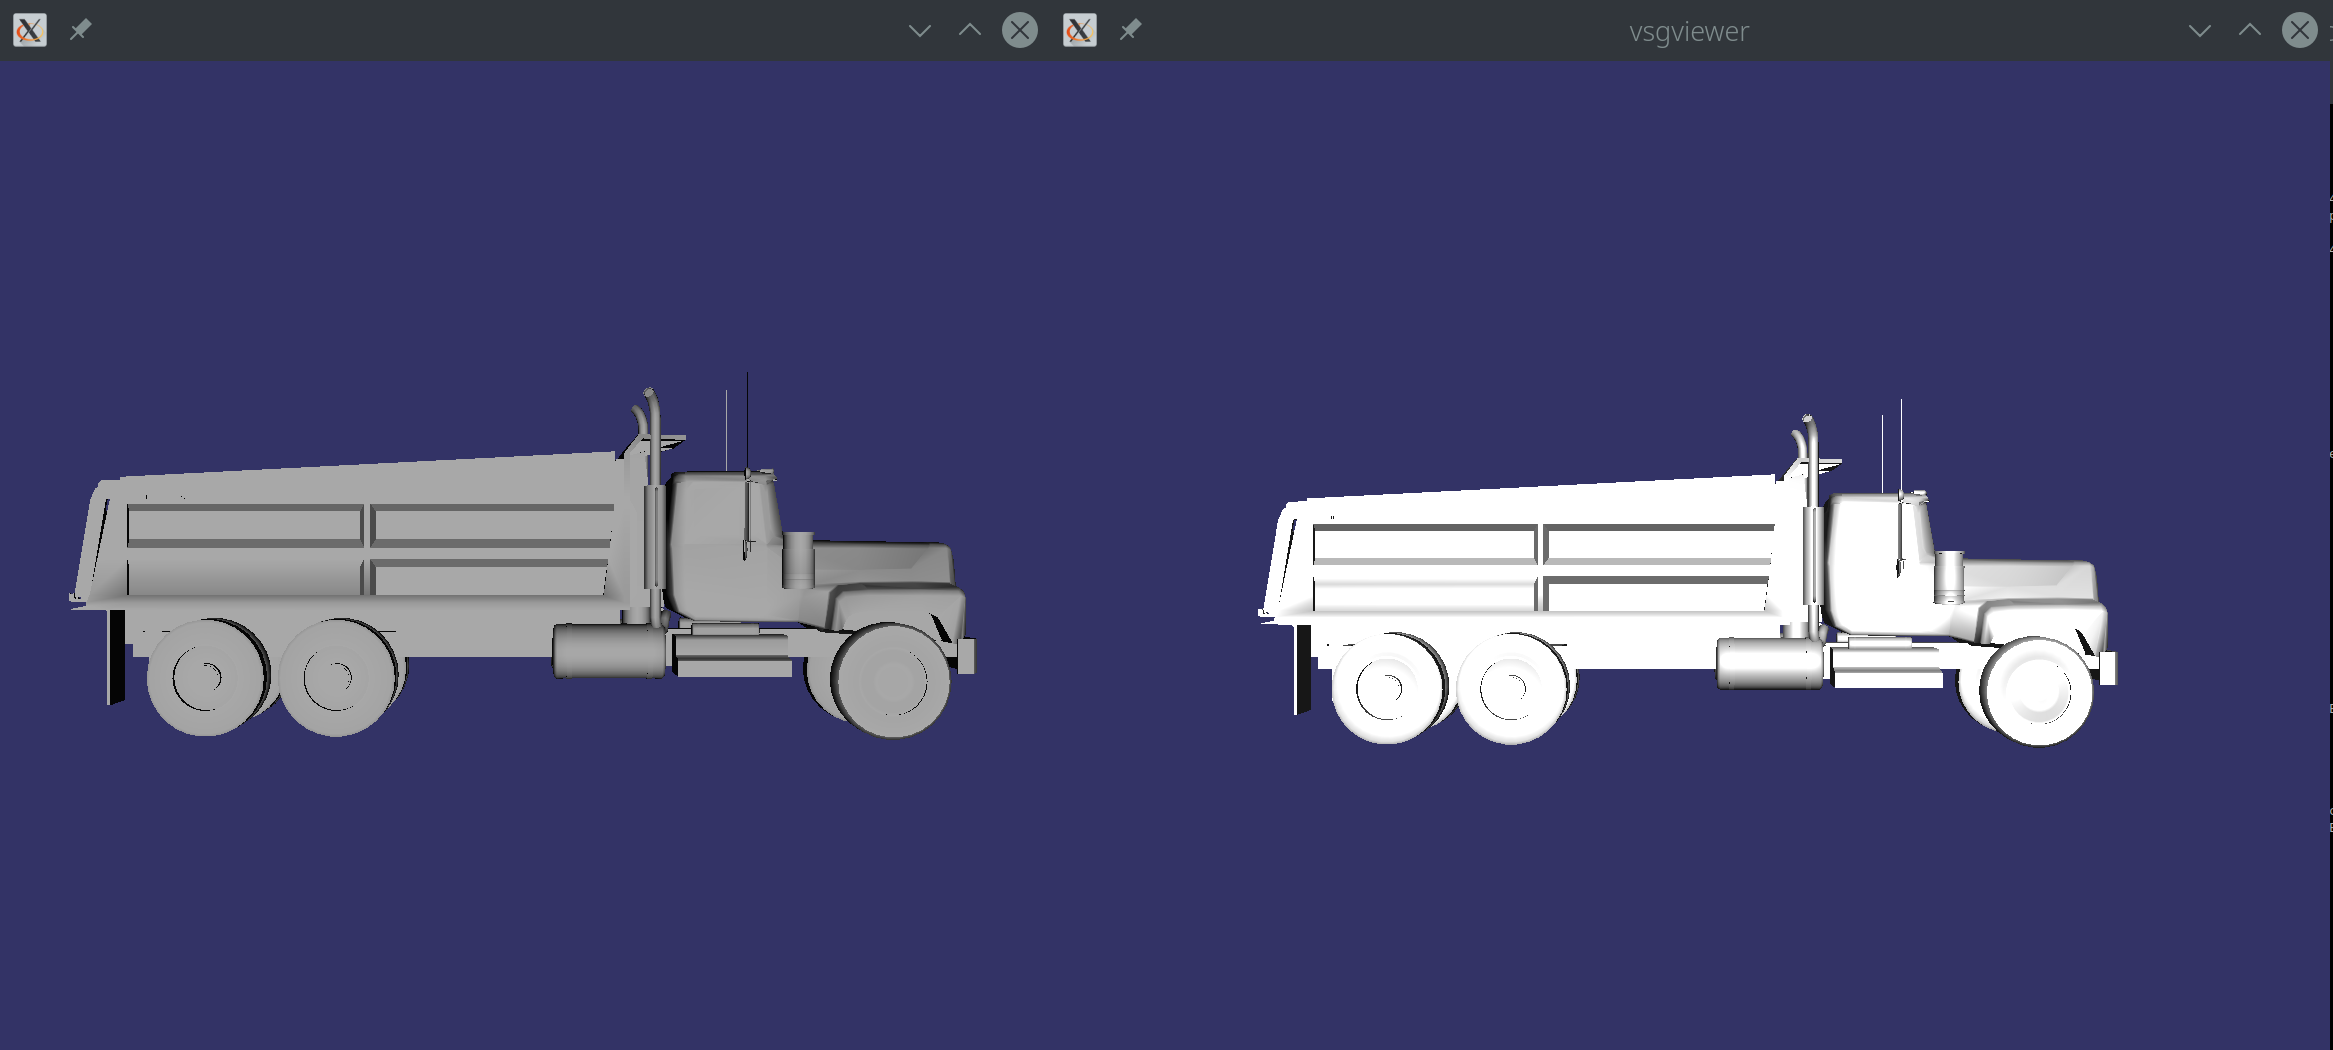Click the down chevron left of the center close button

pyautogui.click(x=919, y=31)
